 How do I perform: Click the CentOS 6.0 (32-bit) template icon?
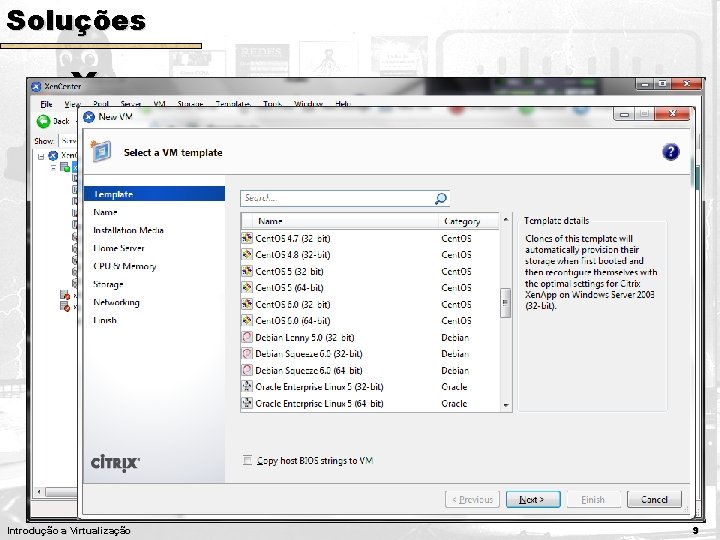[247, 304]
